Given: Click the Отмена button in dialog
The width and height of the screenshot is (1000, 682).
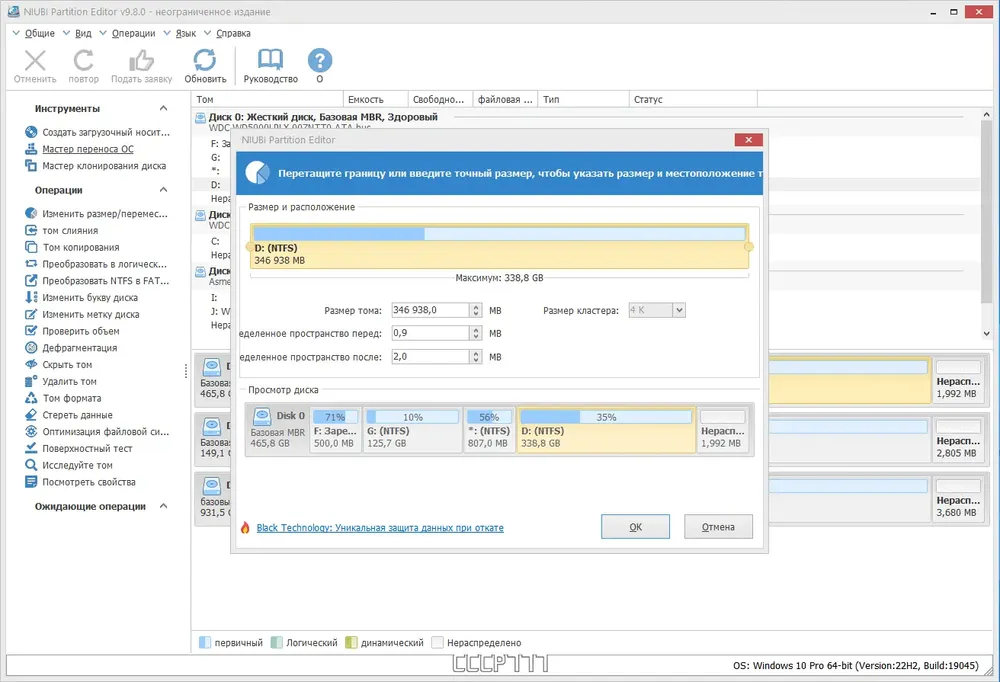Looking at the screenshot, I should [x=718, y=526].
